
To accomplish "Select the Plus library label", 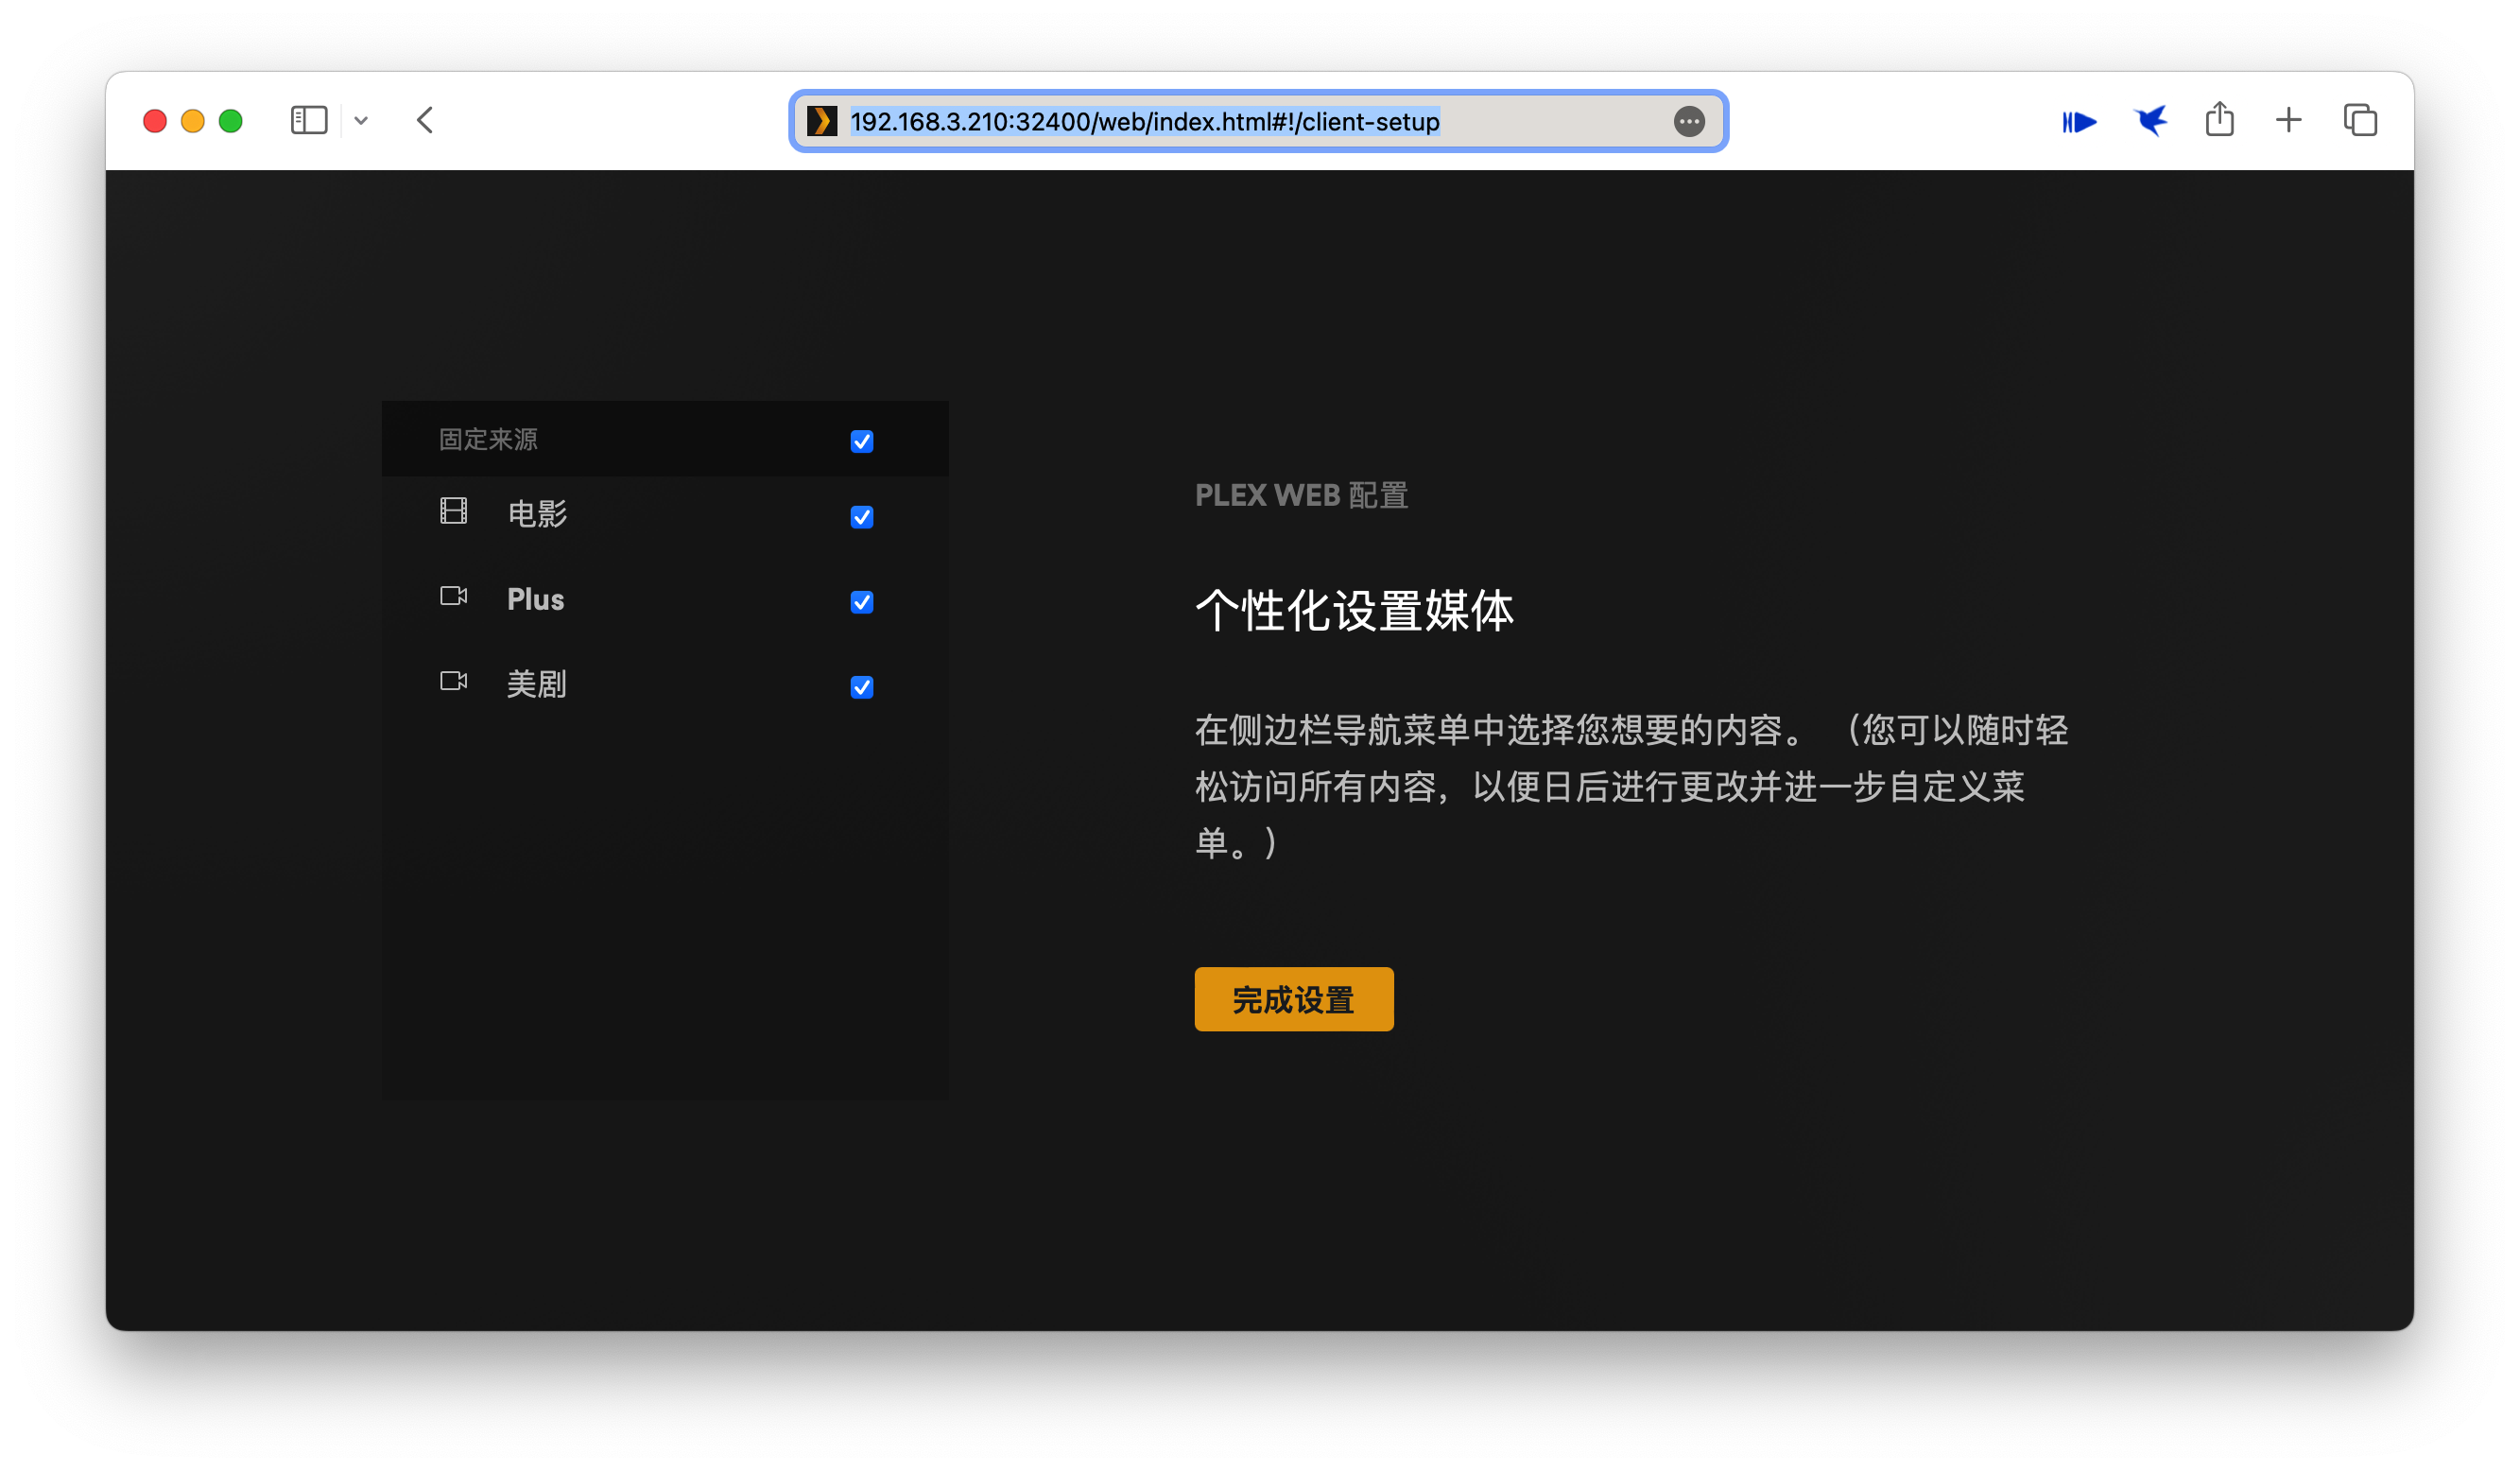I will click(x=536, y=599).
